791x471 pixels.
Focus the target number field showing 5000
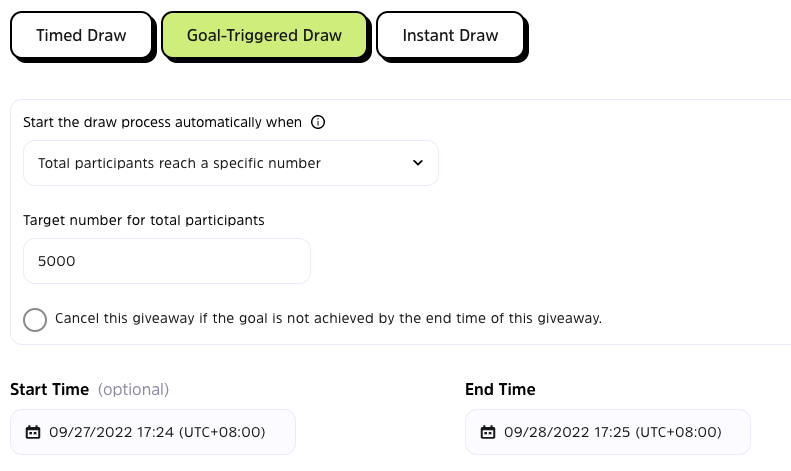point(166,261)
